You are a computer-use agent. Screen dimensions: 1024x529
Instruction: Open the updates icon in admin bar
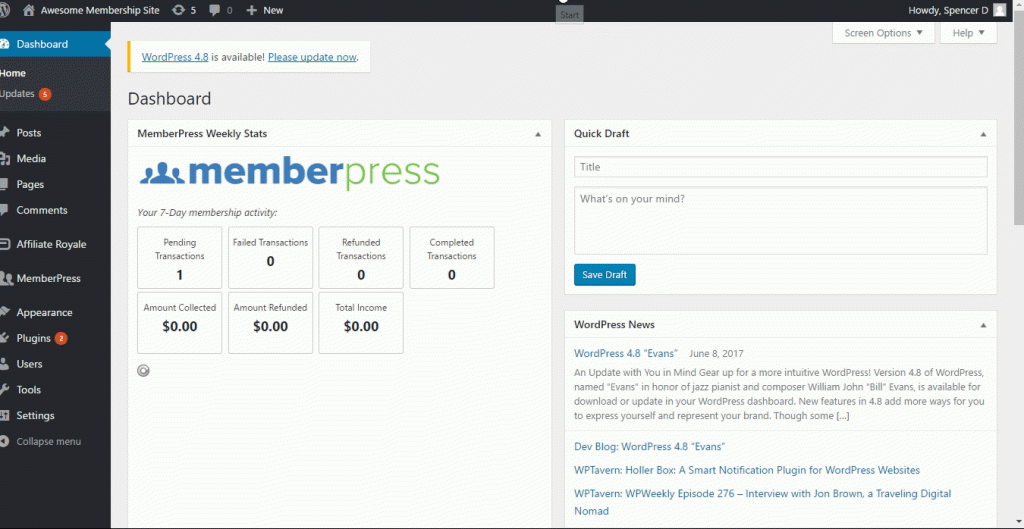tap(178, 10)
